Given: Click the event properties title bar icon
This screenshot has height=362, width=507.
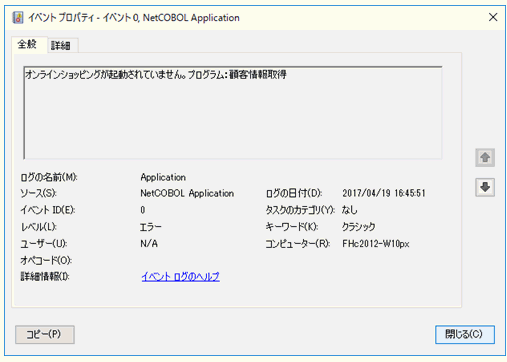Looking at the screenshot, I should pyautogui.click(x=18, y=17).
